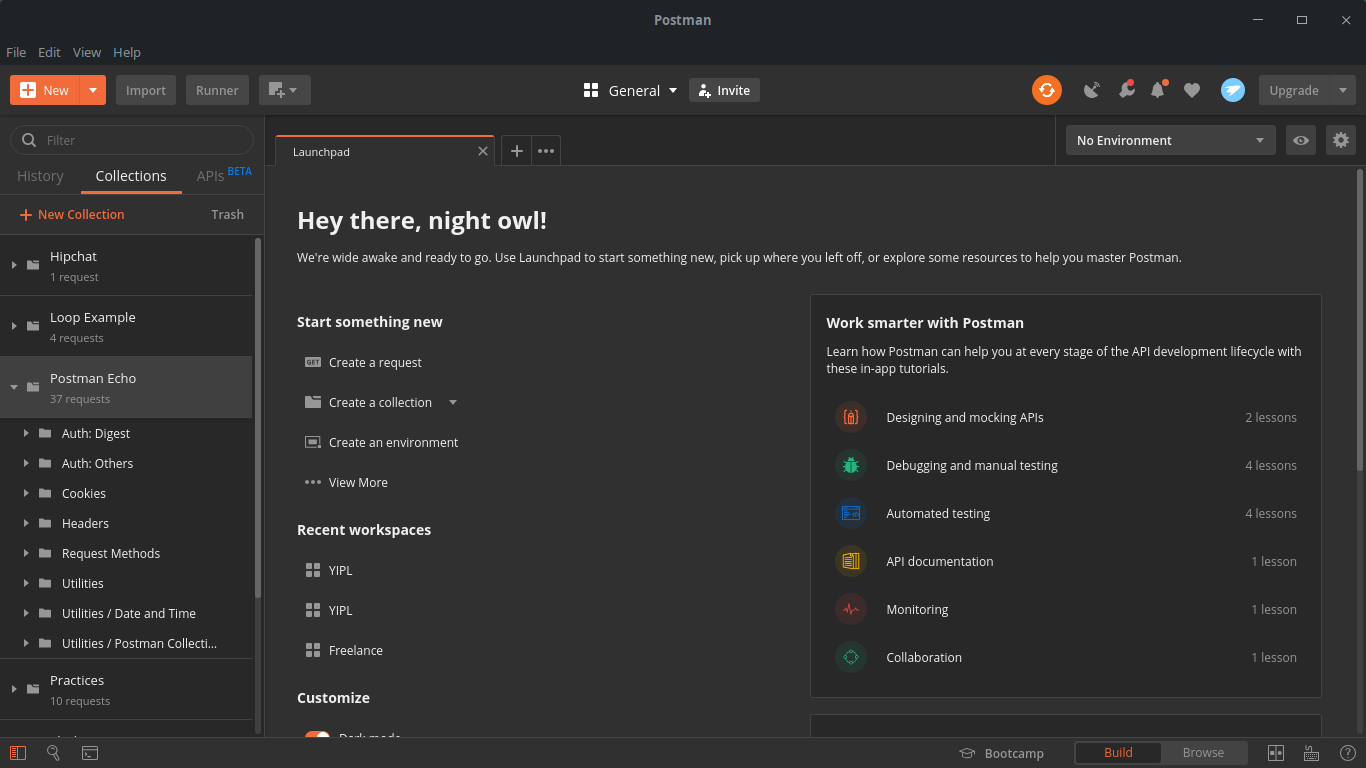The image size is (1366, 768).
Task: Toggle the sidebar icon in the status bar
Action: click(x=17, y=753)
